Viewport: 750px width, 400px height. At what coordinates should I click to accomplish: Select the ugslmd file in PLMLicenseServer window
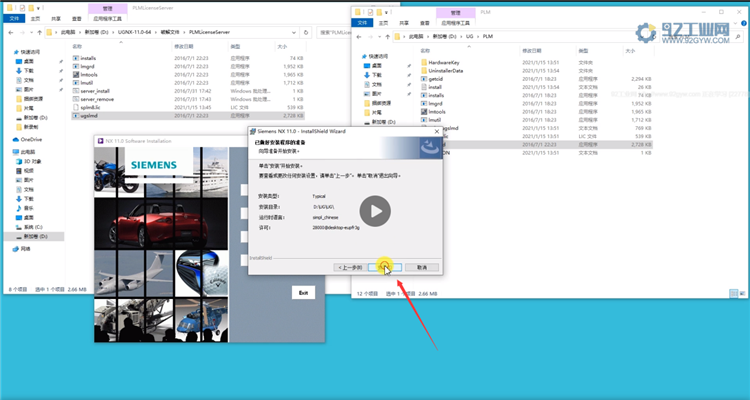(188, 115)
